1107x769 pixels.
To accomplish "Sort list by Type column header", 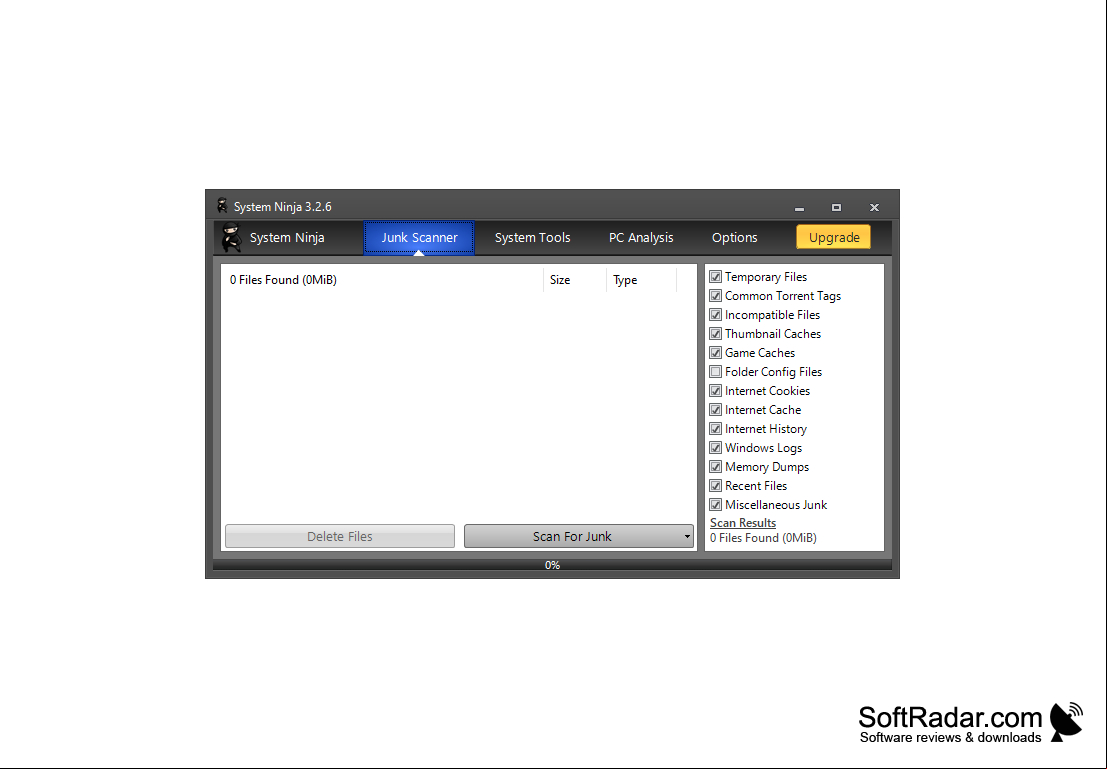I will point(641,280).
